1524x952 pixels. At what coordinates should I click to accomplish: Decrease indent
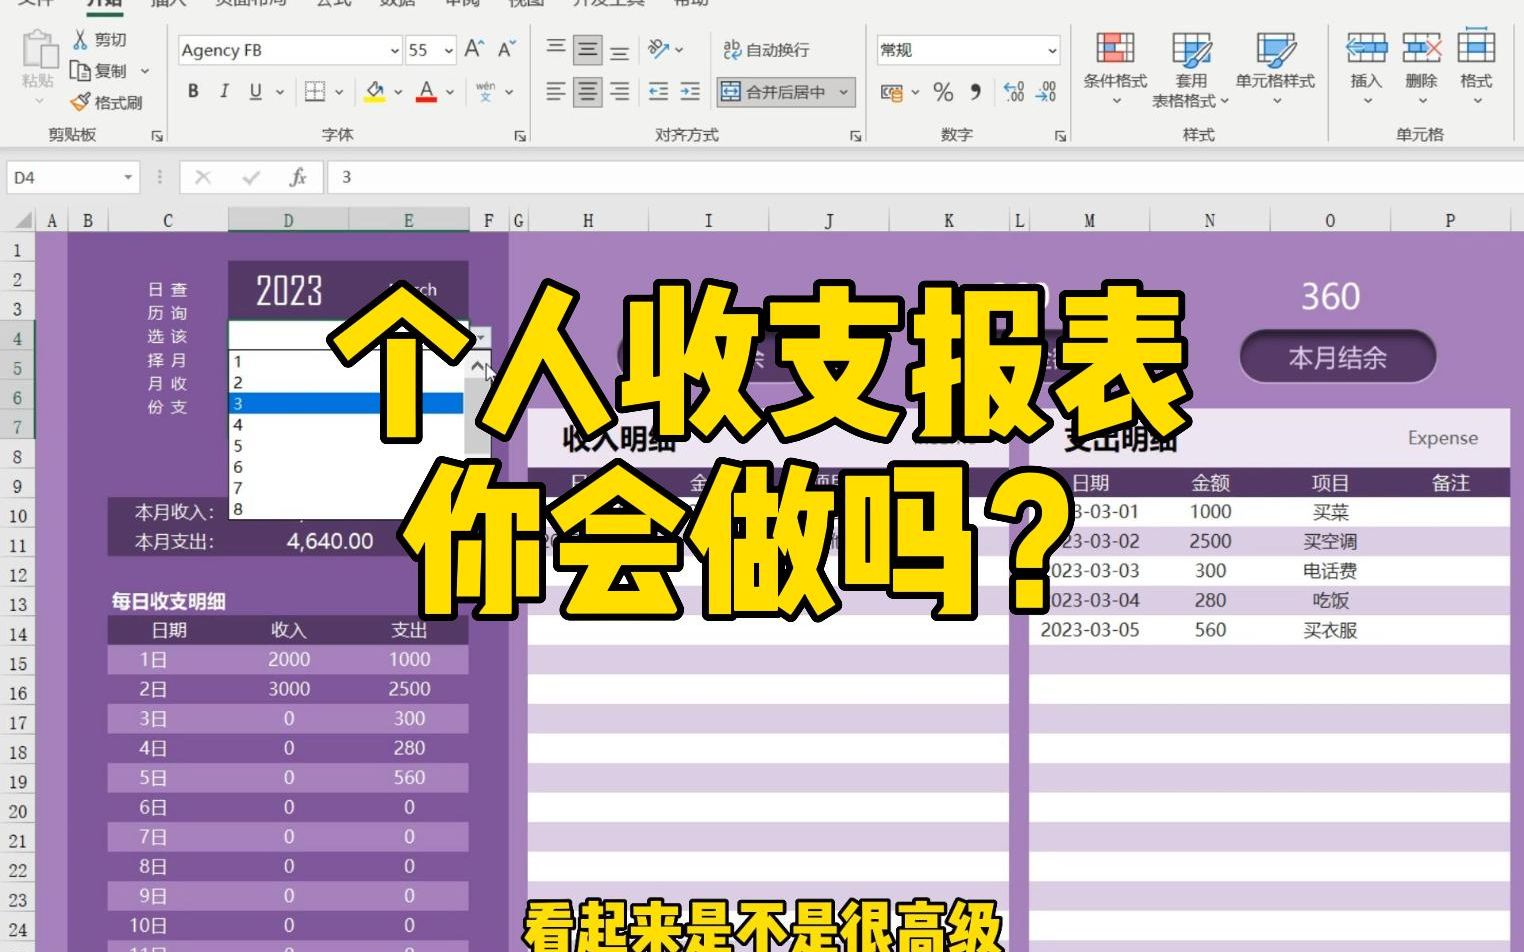tap(659, 92)
